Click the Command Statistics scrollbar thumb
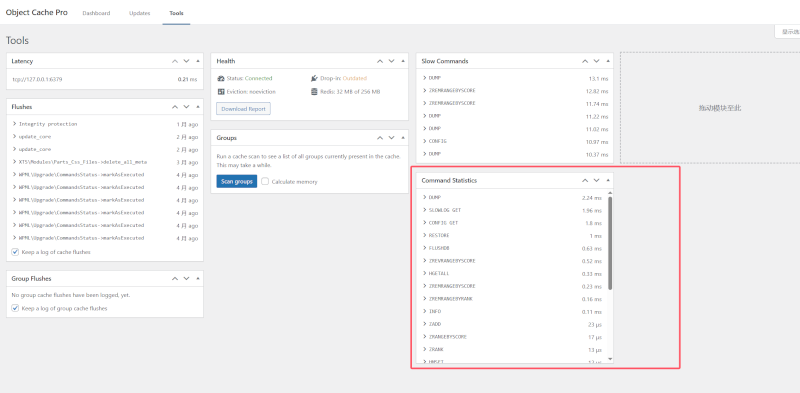Screen dimensions: 800x393 click(x=610, y=243)
